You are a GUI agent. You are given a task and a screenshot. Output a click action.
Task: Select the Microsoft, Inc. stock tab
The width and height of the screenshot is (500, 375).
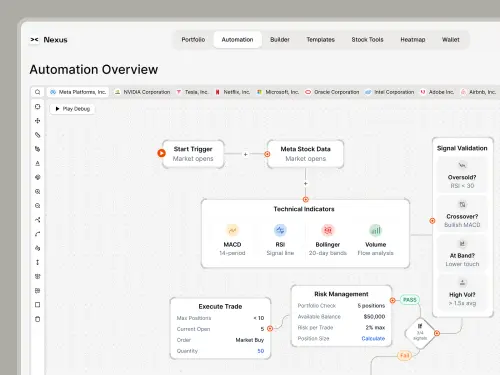[x=278, y=92]
